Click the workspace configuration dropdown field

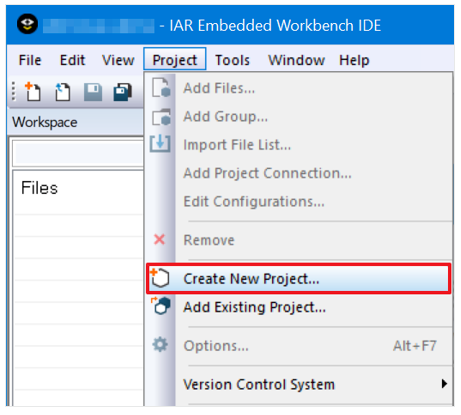(78, 153)
